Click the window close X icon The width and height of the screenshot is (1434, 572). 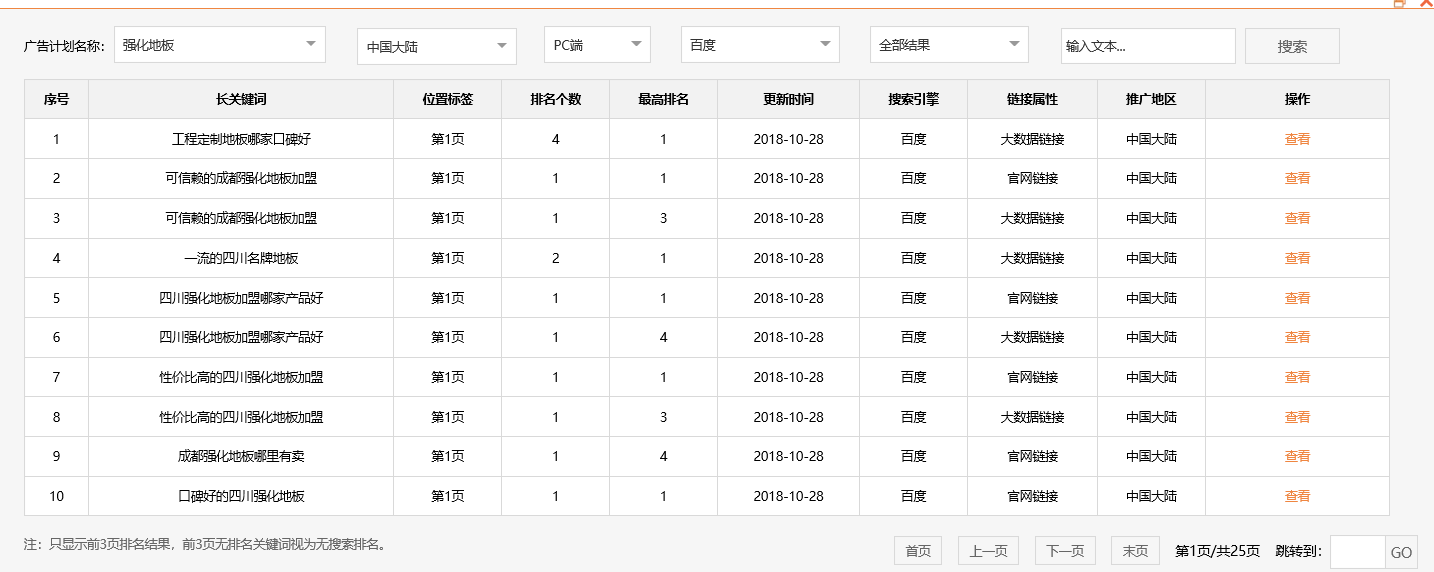pos(1426,4)
